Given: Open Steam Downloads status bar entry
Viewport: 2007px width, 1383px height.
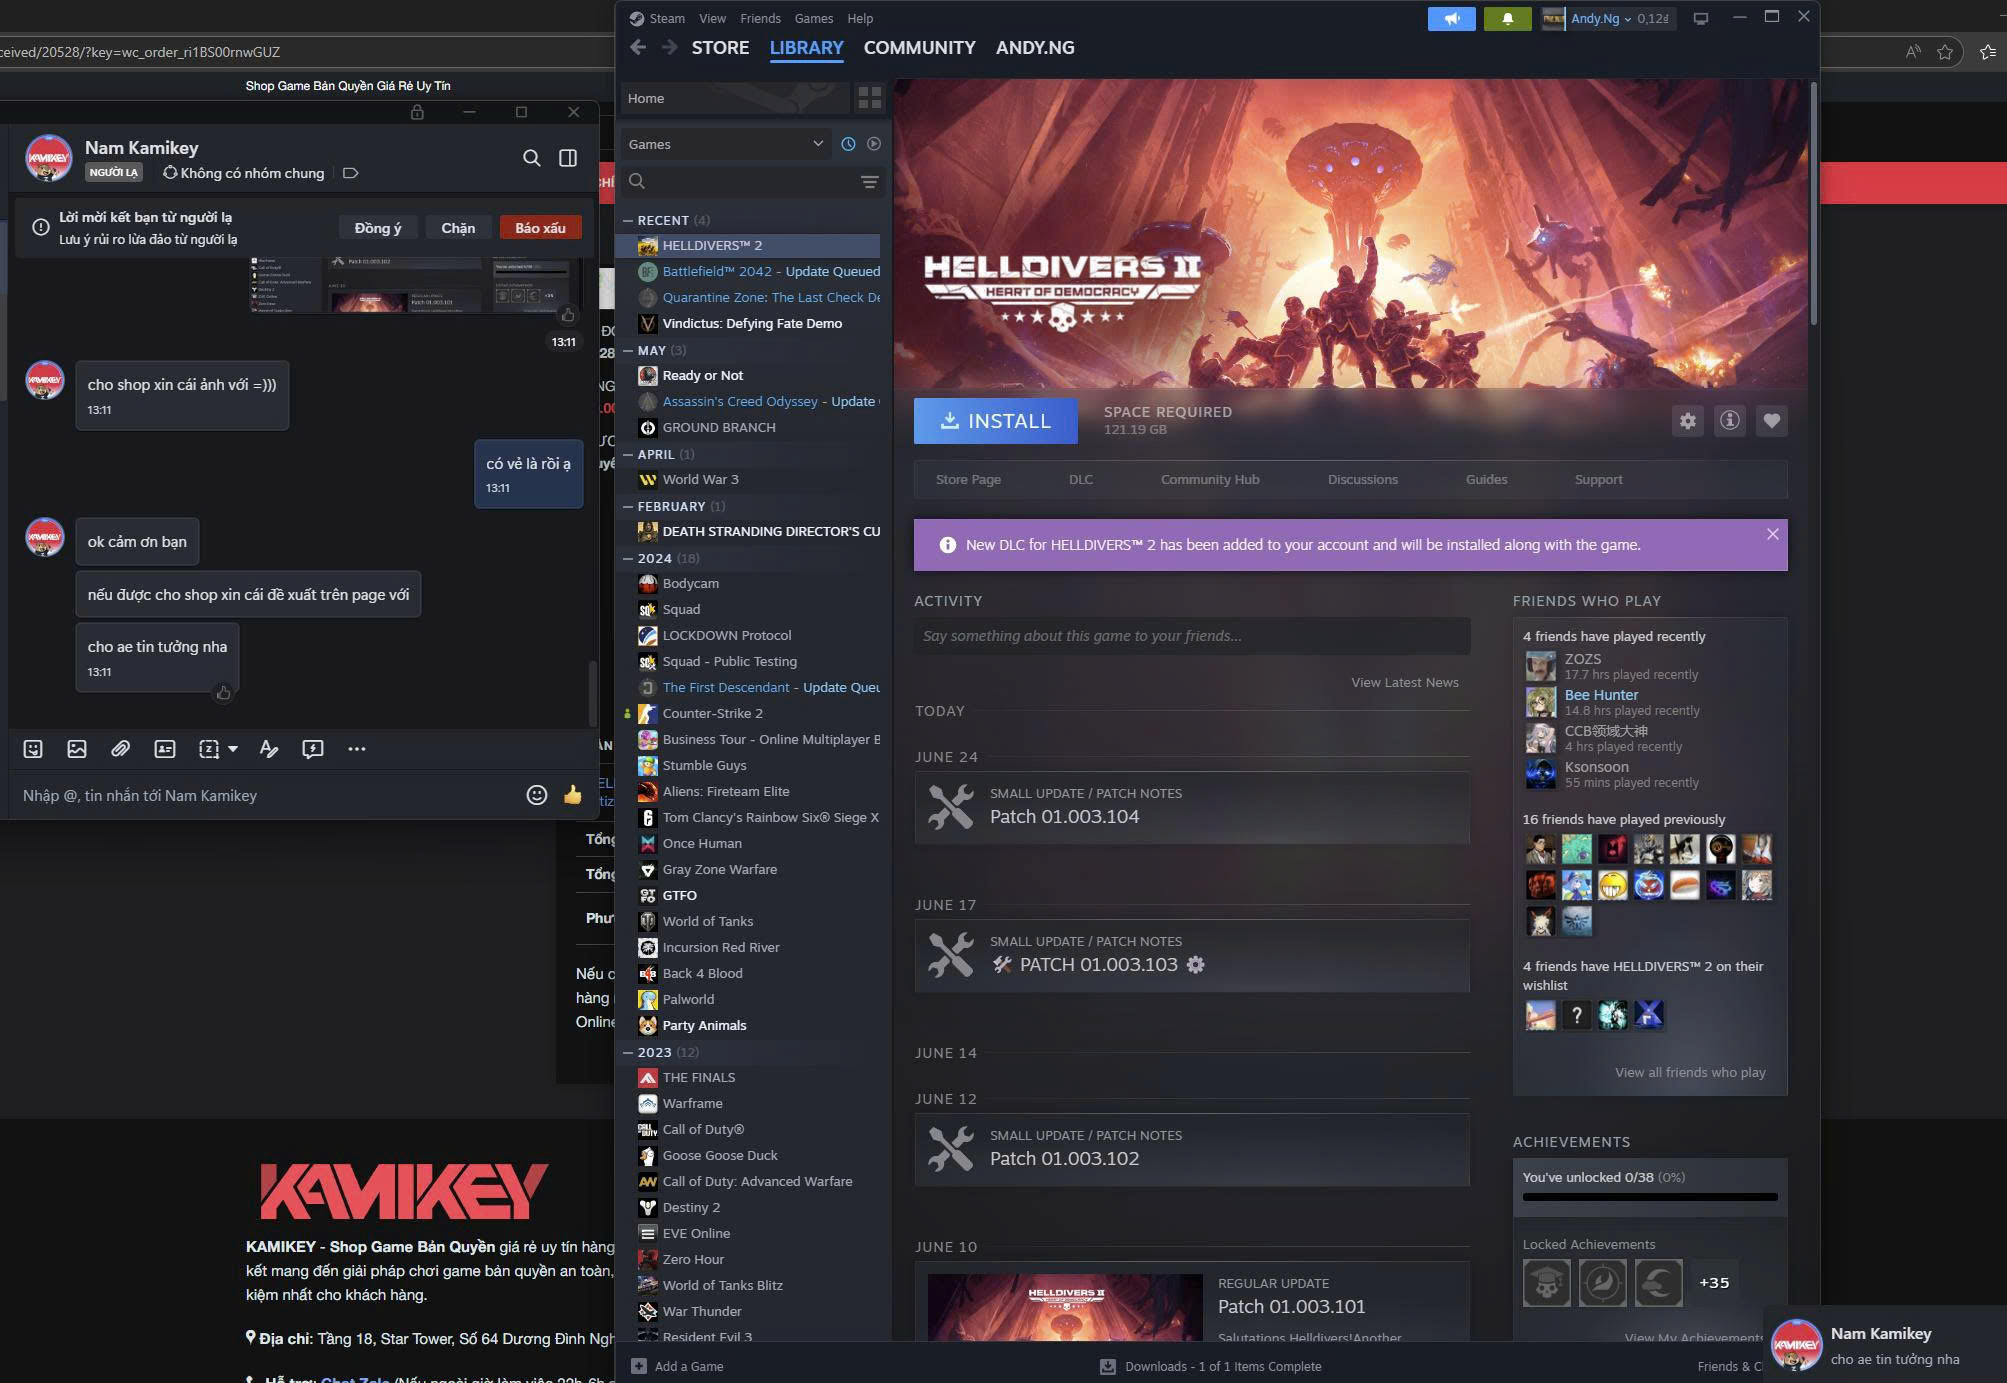Looking at the screenshot, I should point(1211,1366).
